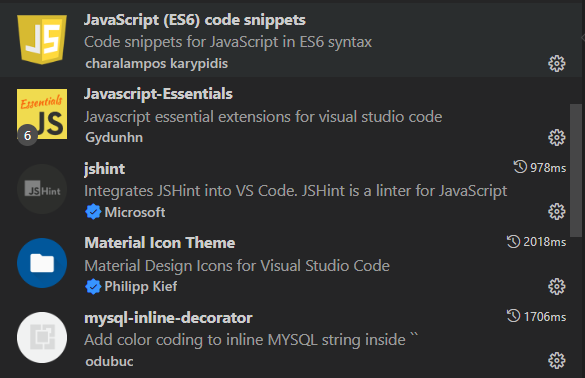Select the JavaScript (ES6) code snippets title
Screen dimensions: 585x378
[195, 20]
